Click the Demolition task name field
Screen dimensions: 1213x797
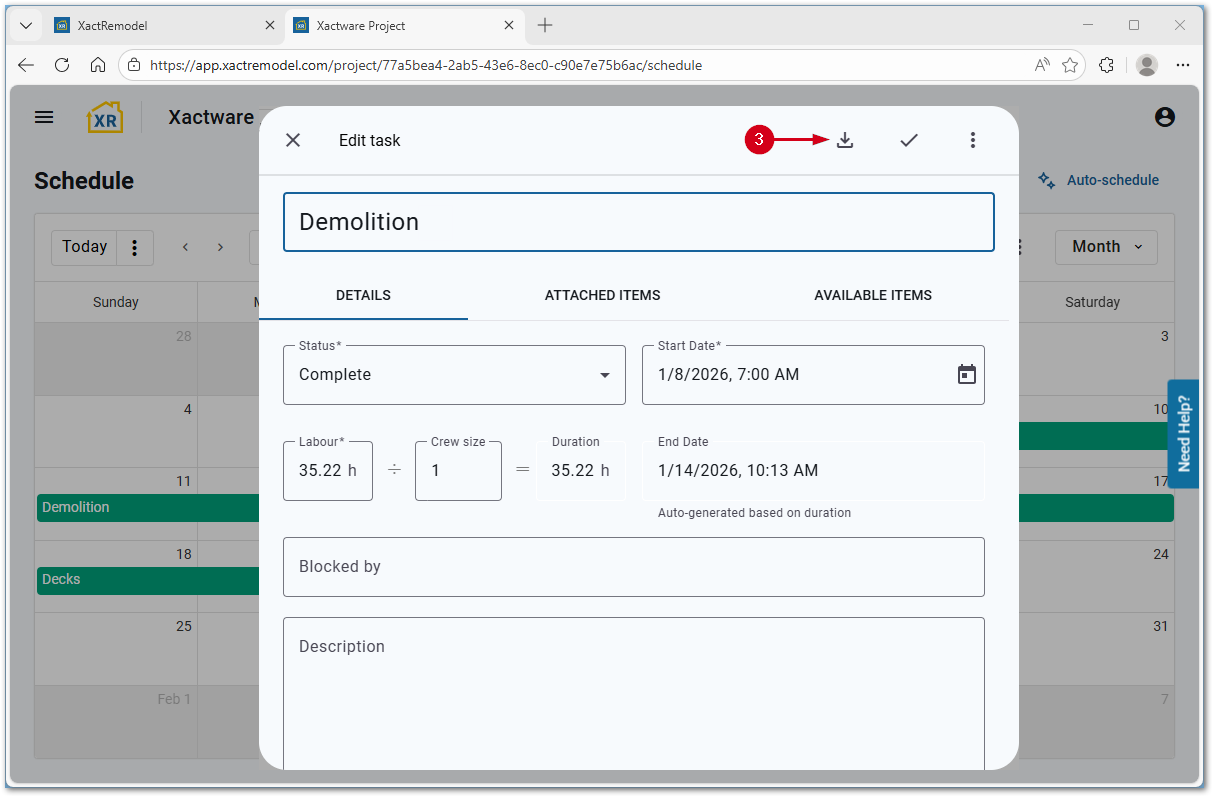[x=638, y=222]
